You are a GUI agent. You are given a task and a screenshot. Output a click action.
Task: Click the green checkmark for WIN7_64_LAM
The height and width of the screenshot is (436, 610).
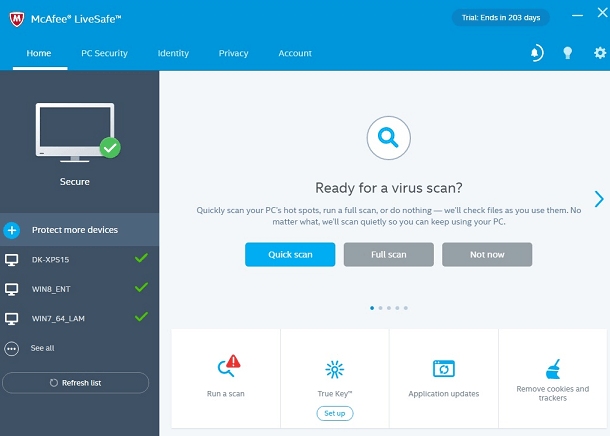coord(141,317)
